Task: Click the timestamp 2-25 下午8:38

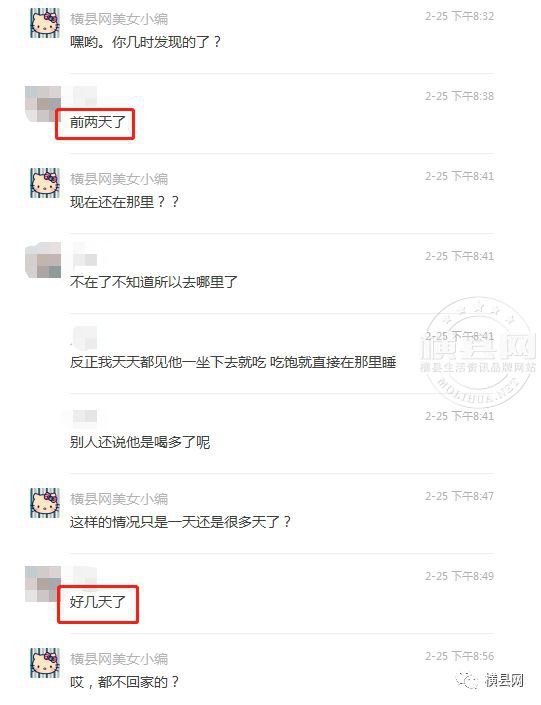Action: pos(460,96)
